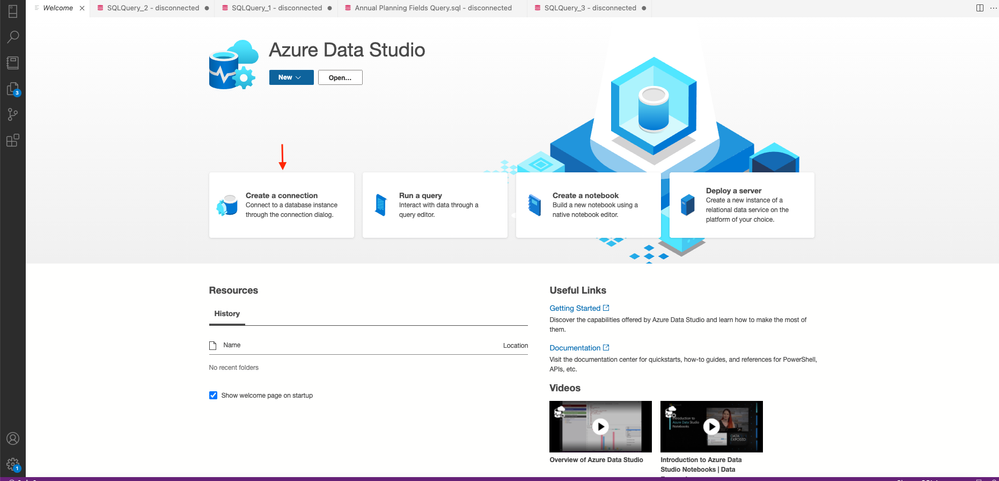This screenshot has width=999, height=481.
Task: Switch to the SQLQuery_1 tab
Action: (x=276, y=8)
